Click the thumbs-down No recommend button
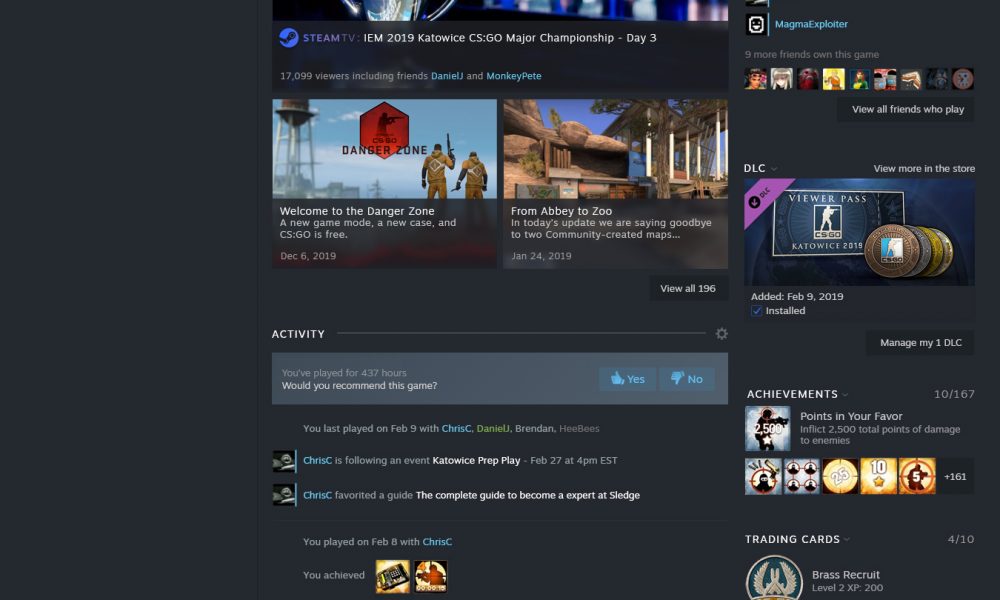 click(x=686, y=379)
